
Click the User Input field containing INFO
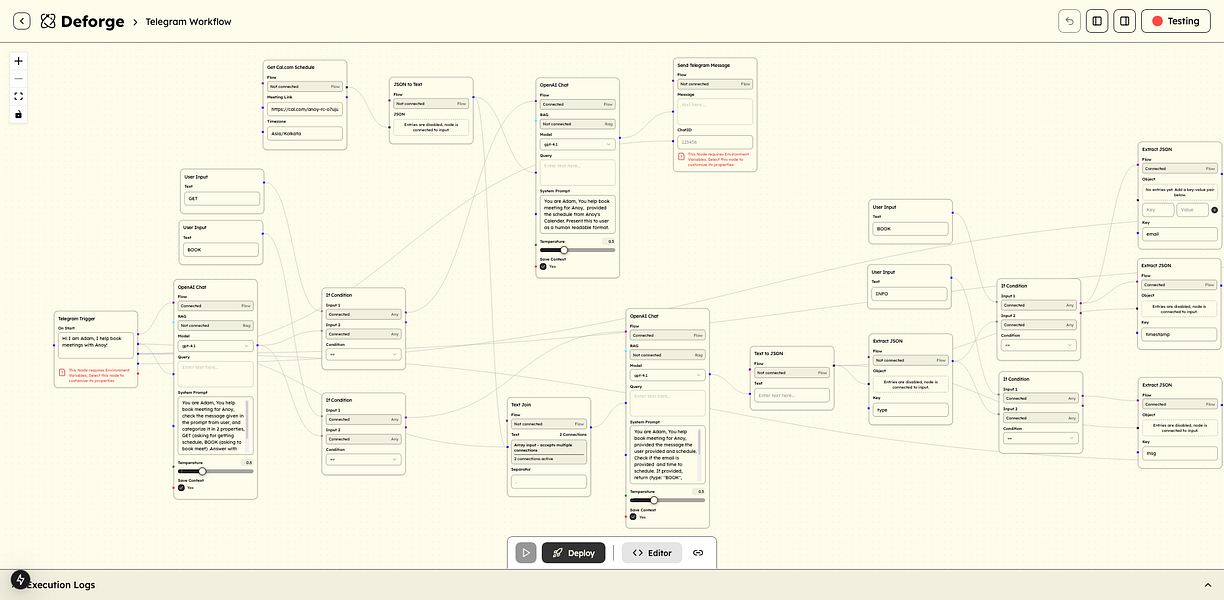pyautogui.click(x=910, y=294)
